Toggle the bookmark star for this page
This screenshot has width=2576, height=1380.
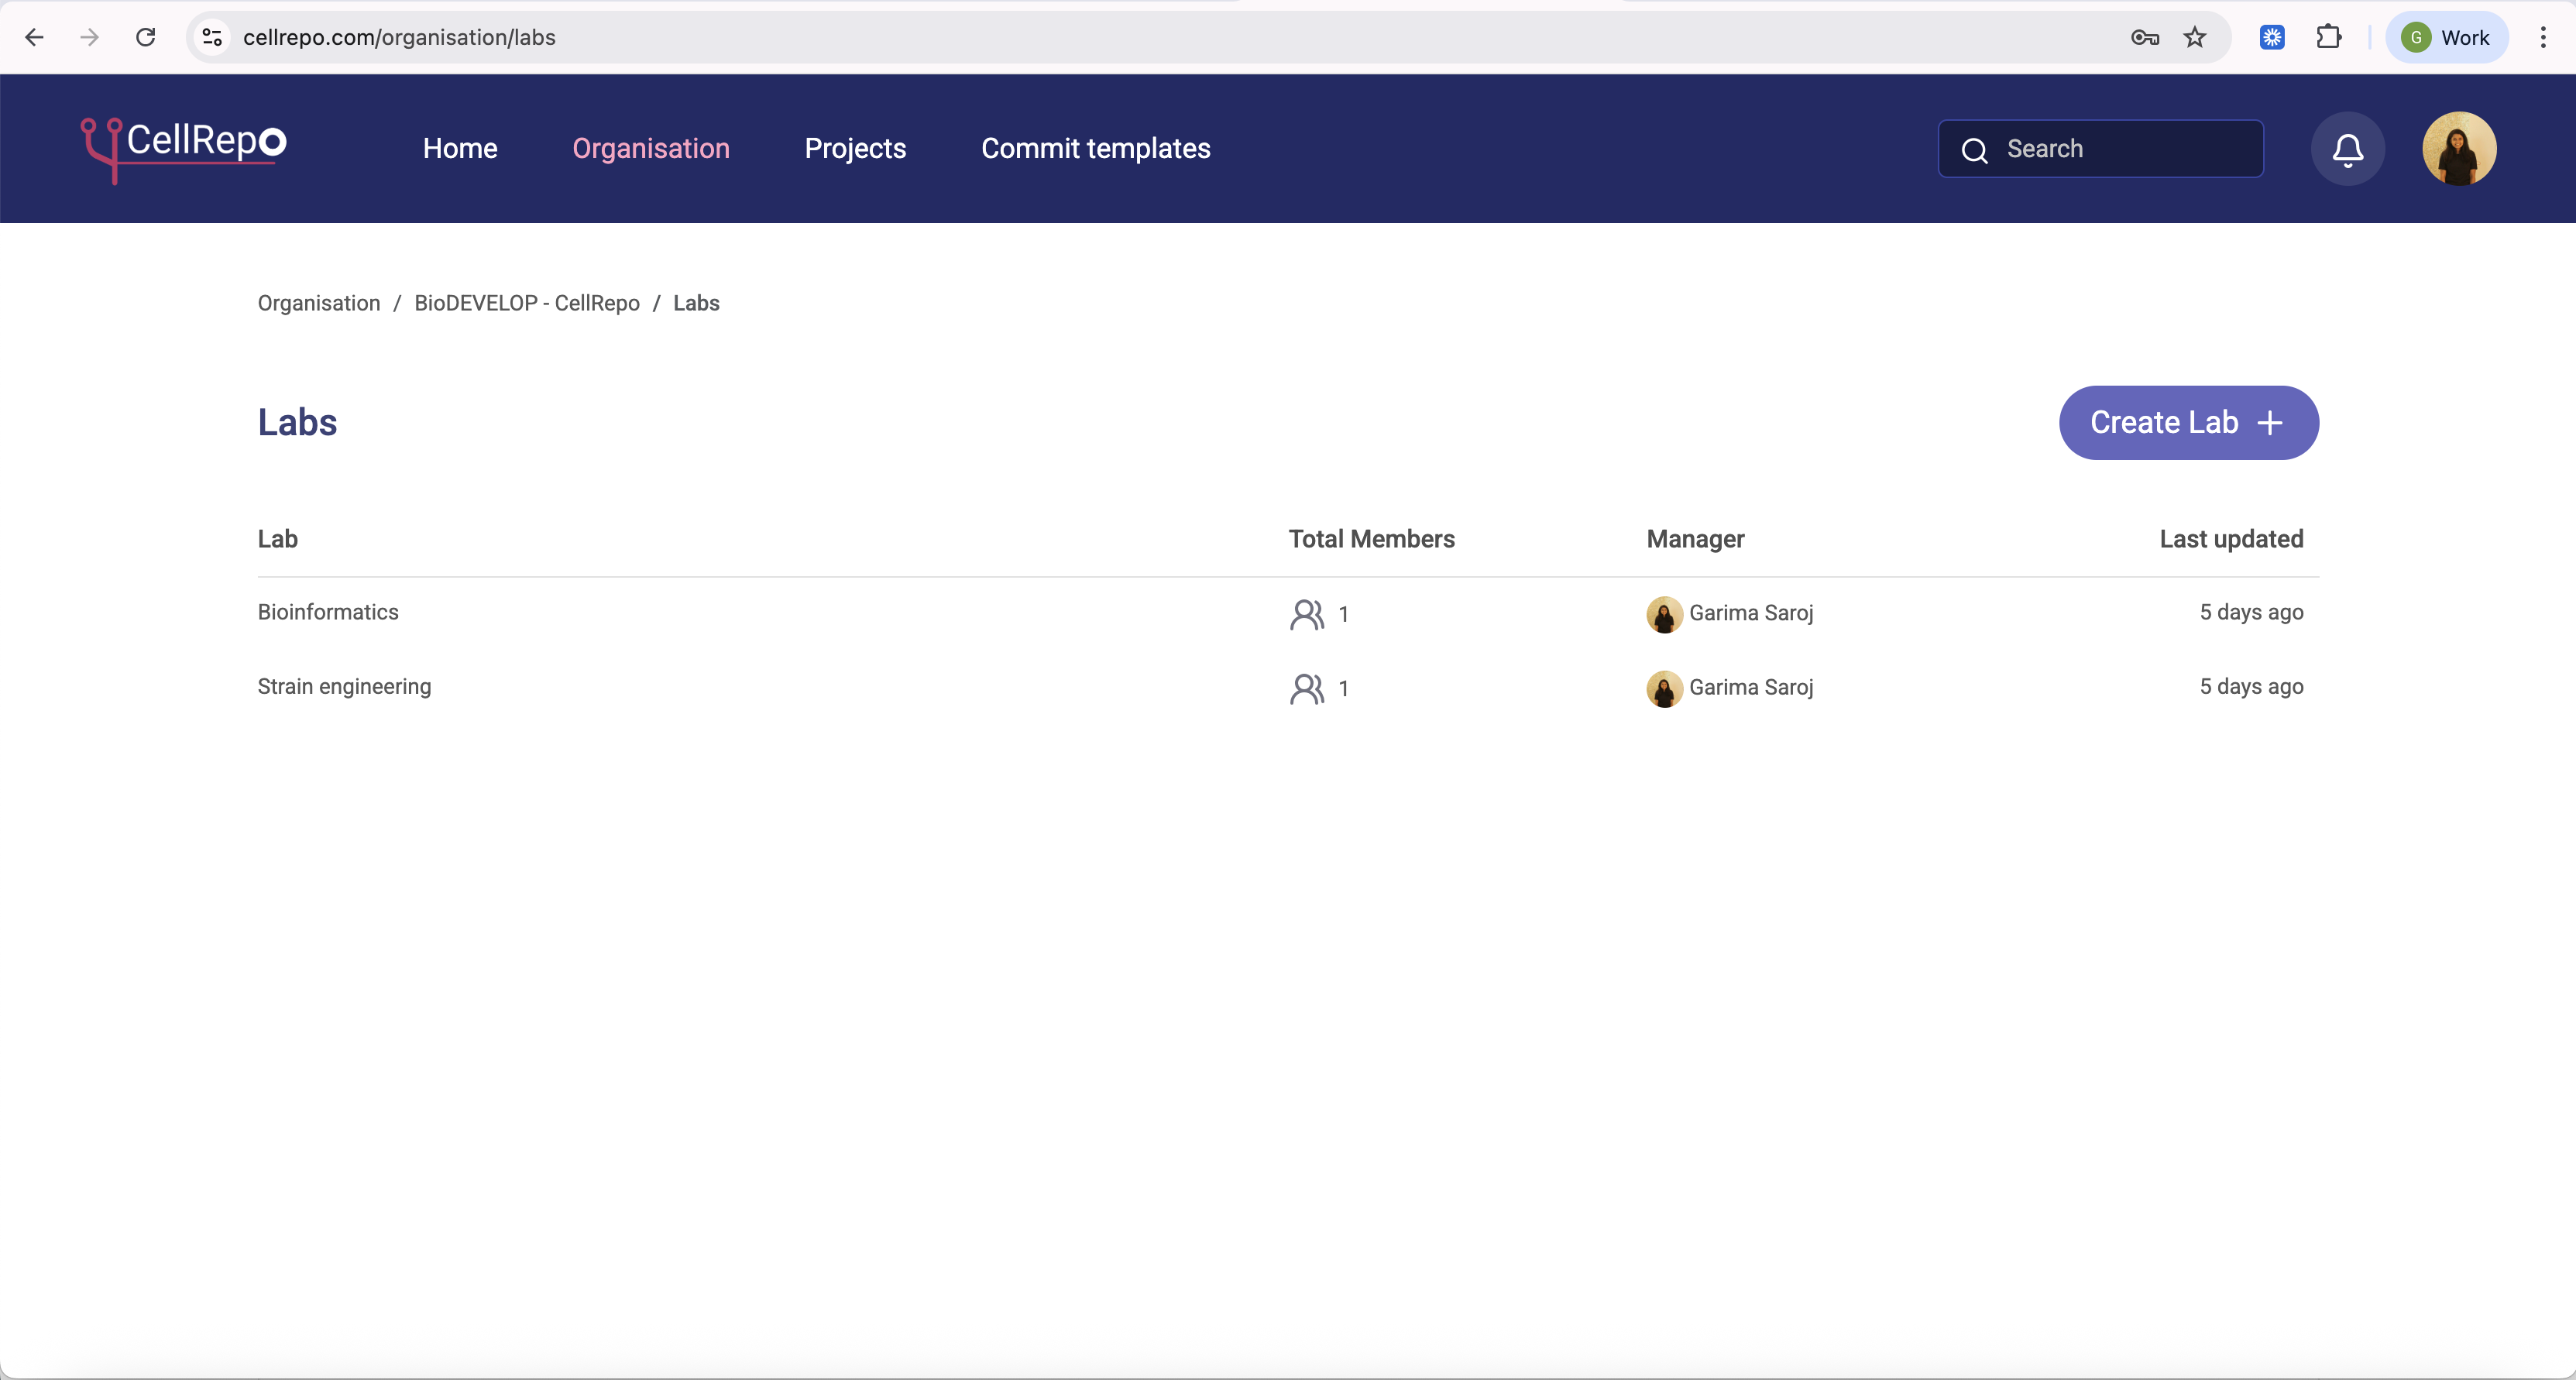2196,37
